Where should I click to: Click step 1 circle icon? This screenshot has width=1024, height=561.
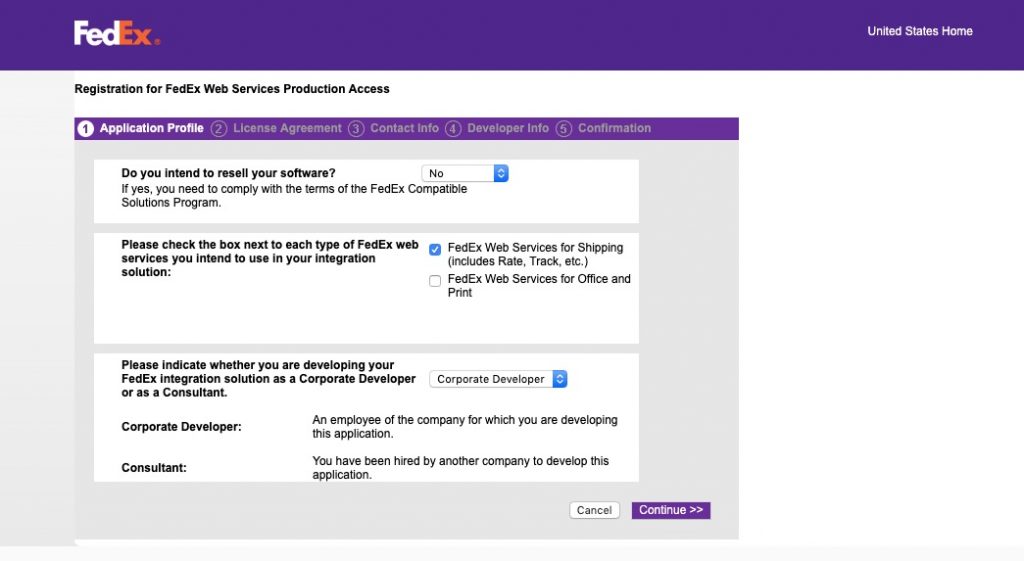tap(86, 129)
